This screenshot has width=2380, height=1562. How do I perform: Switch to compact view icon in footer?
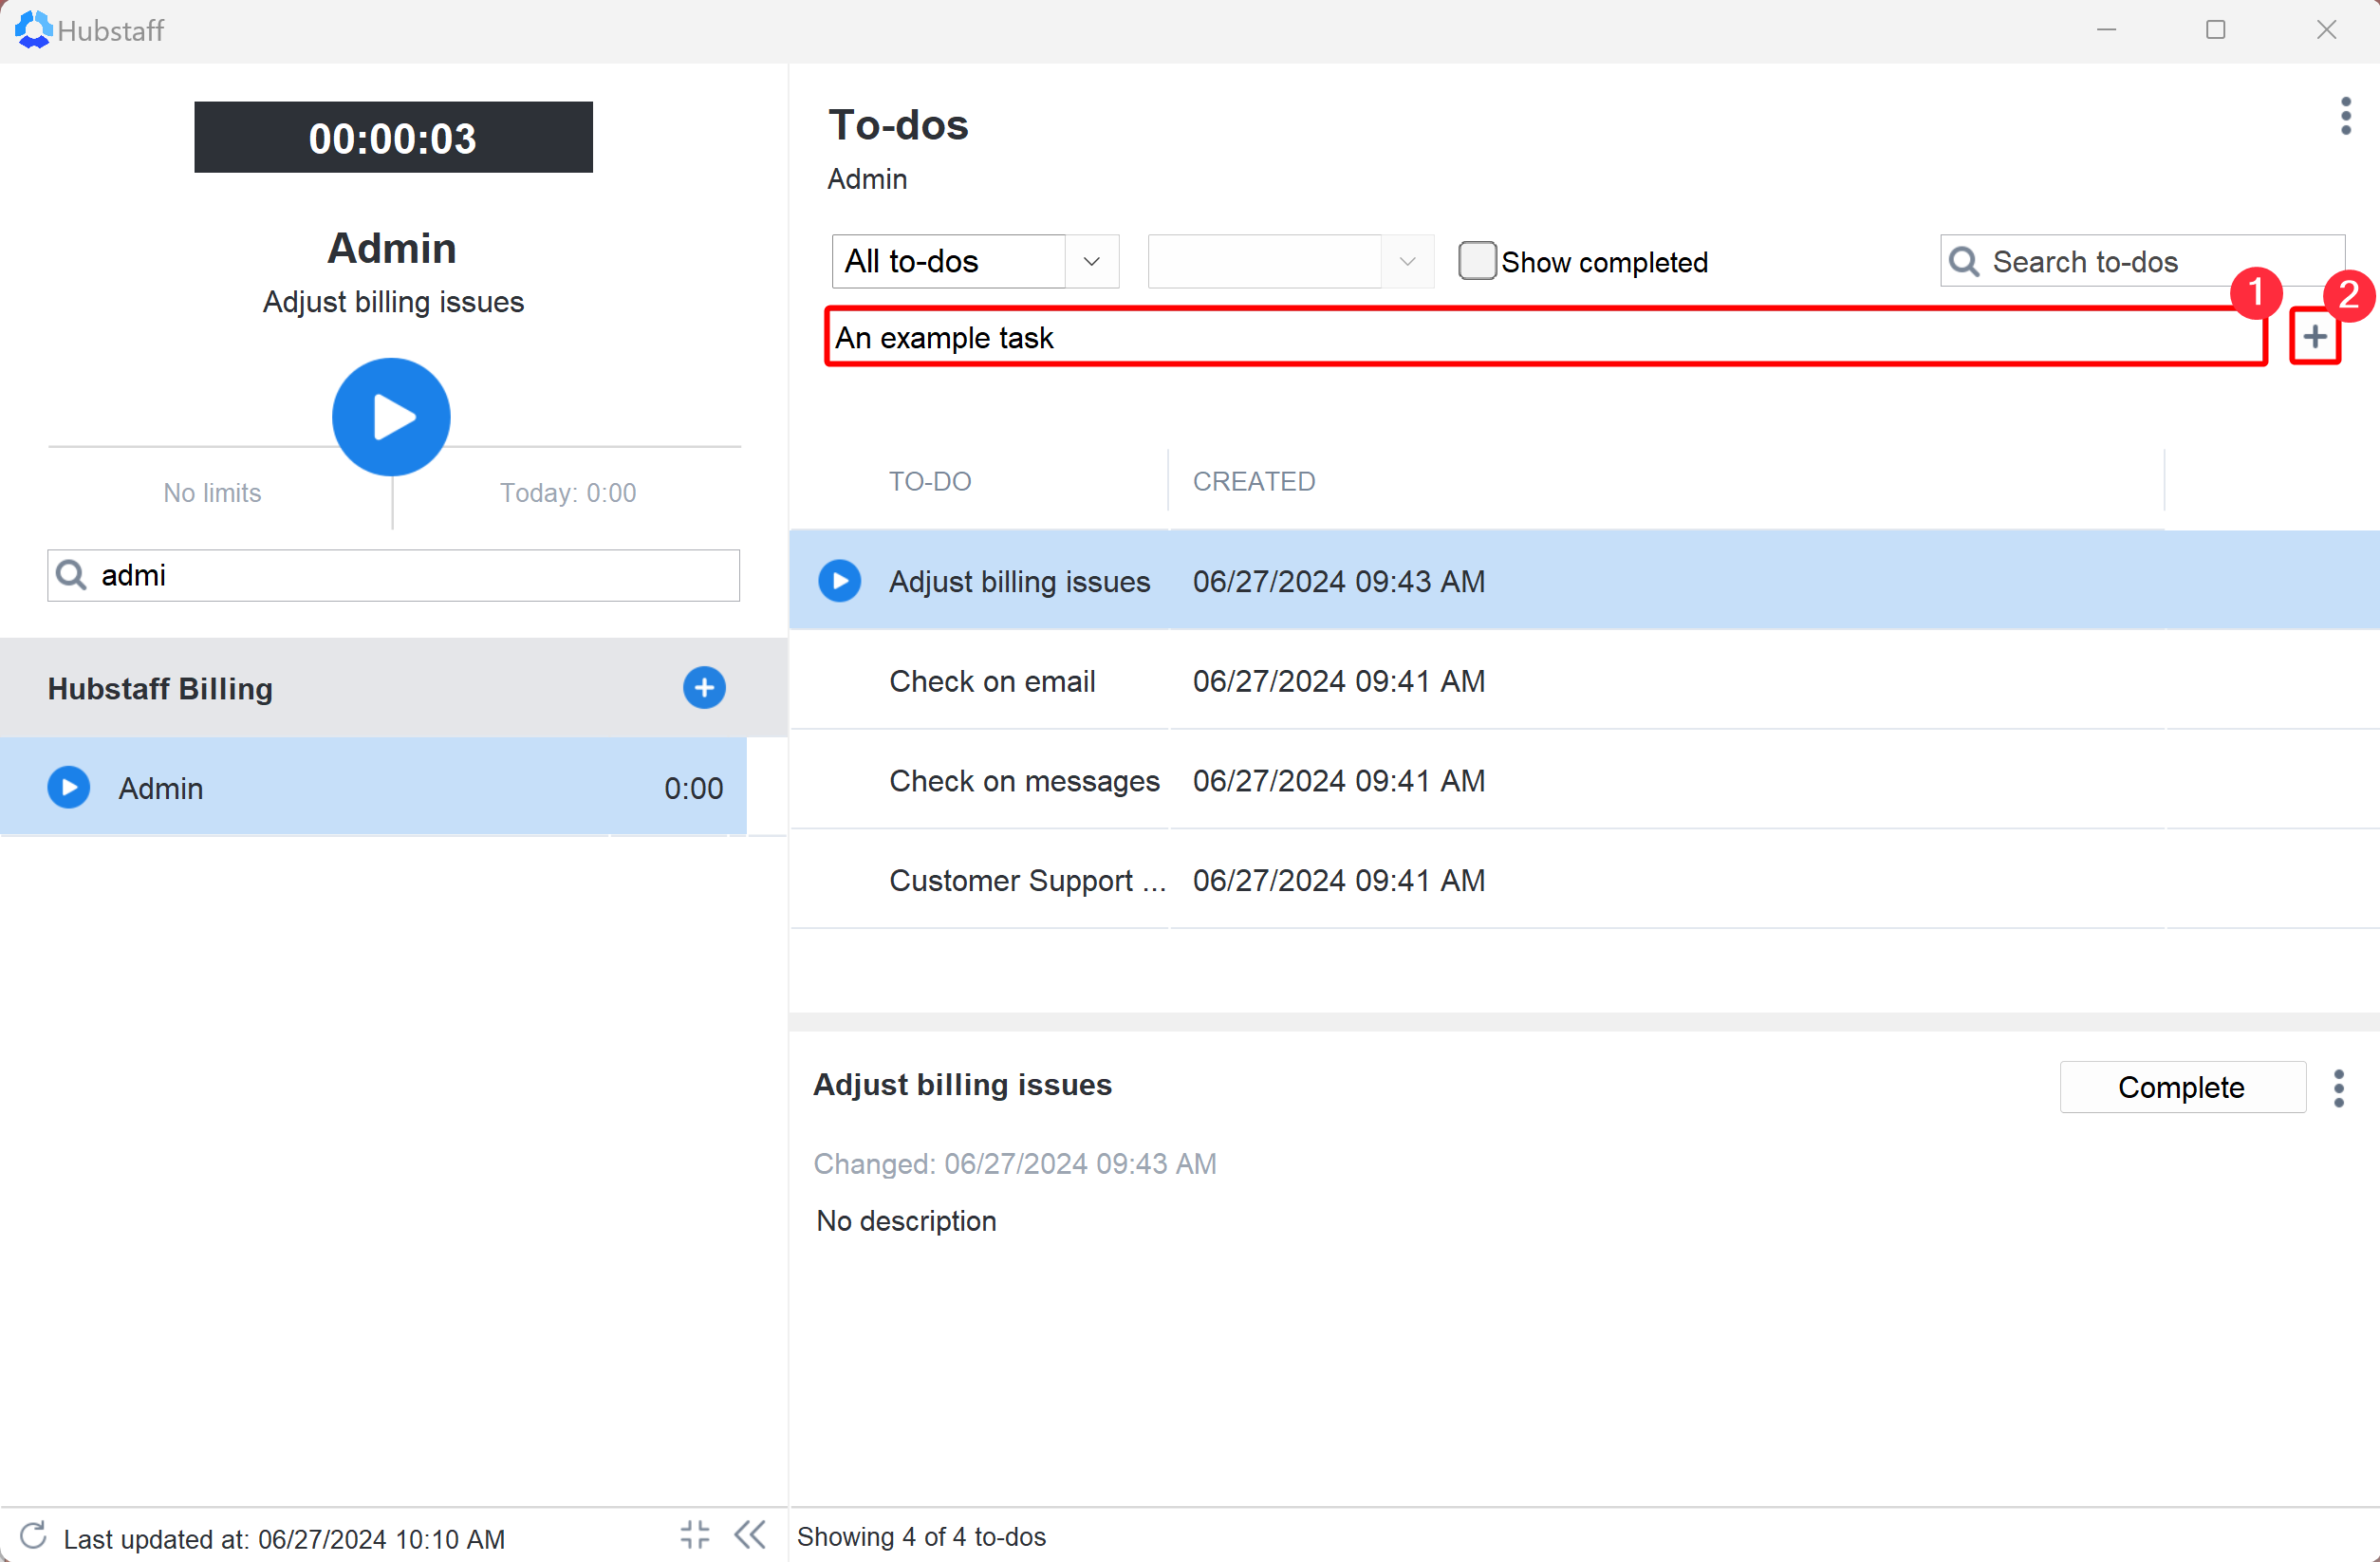point(695,1535)
